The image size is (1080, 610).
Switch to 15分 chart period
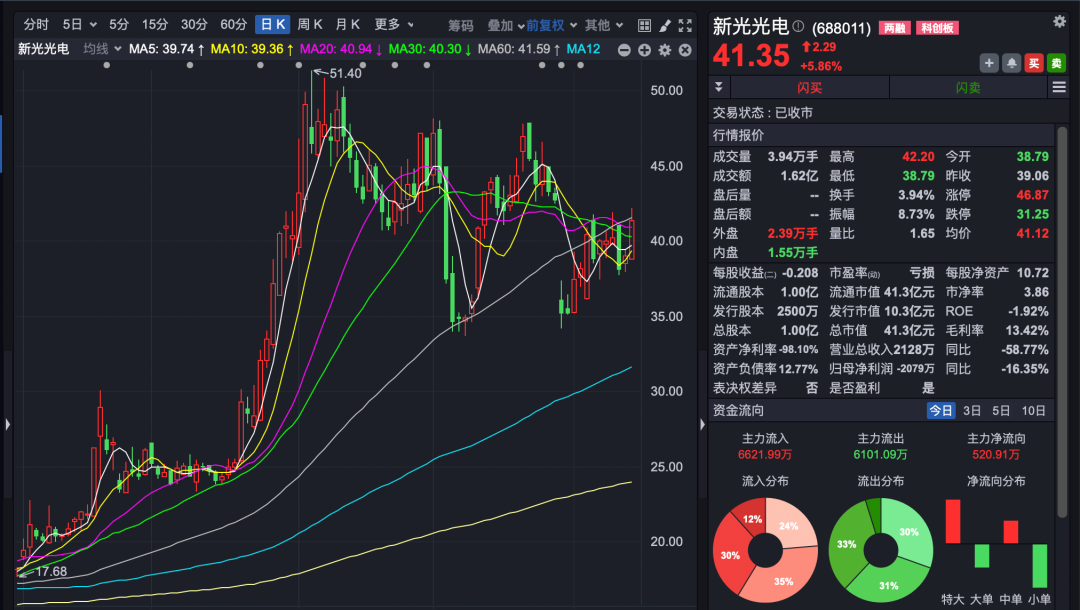[x=155, y=25]
